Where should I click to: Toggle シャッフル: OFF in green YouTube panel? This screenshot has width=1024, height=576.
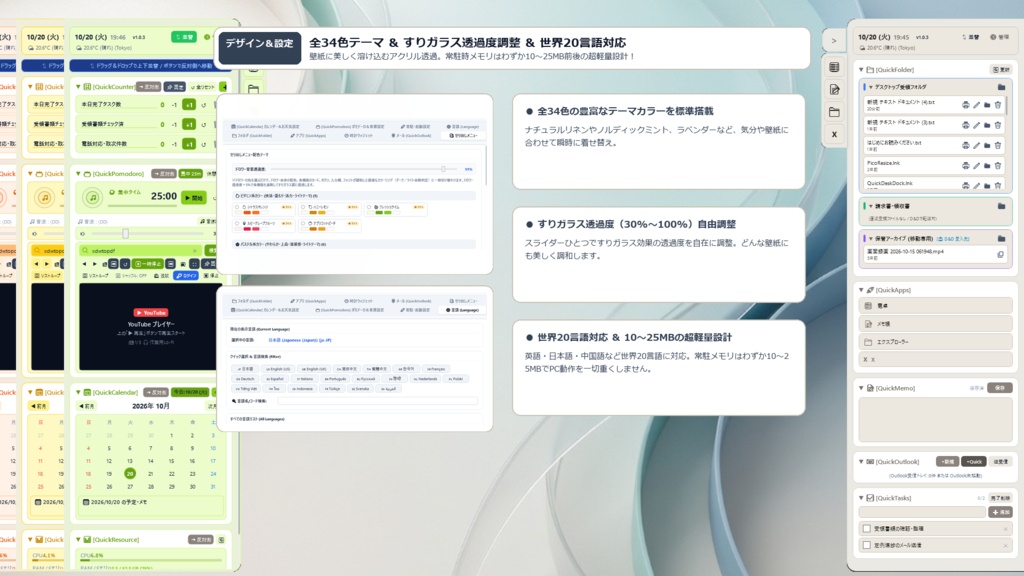point(132,276)
